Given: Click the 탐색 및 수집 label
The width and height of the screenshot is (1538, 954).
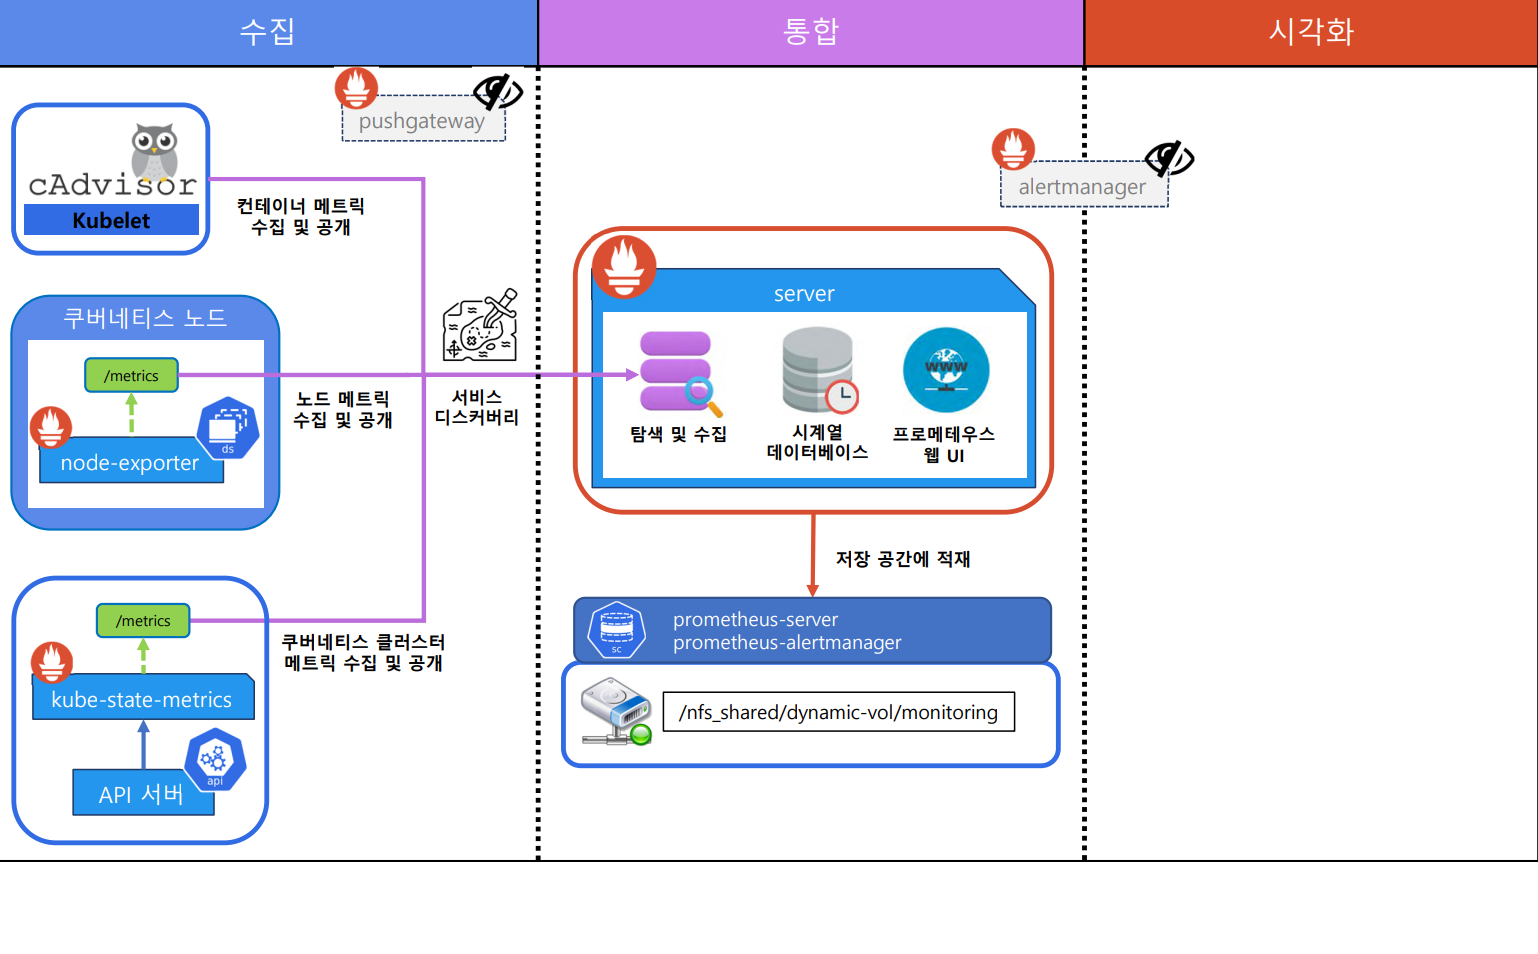Looking at the screenshot, I should click(x=678, y=434).
